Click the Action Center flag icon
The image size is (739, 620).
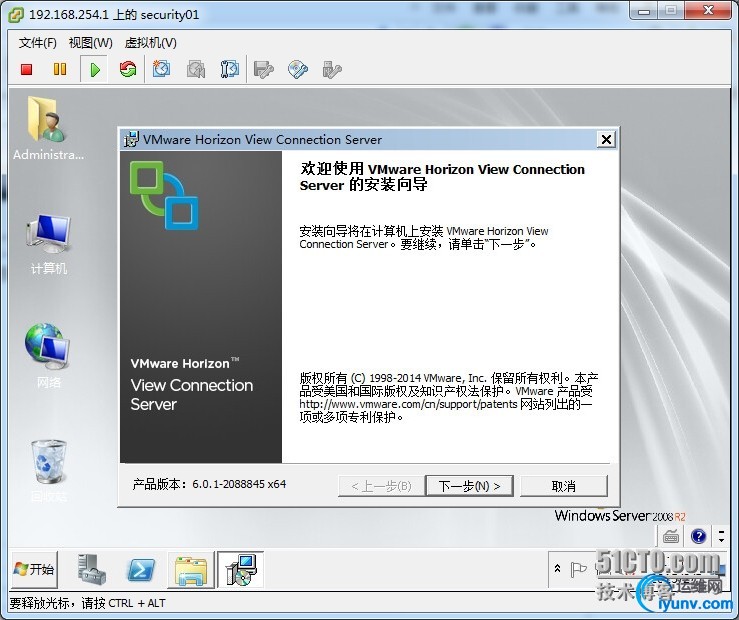pos(578,569)
